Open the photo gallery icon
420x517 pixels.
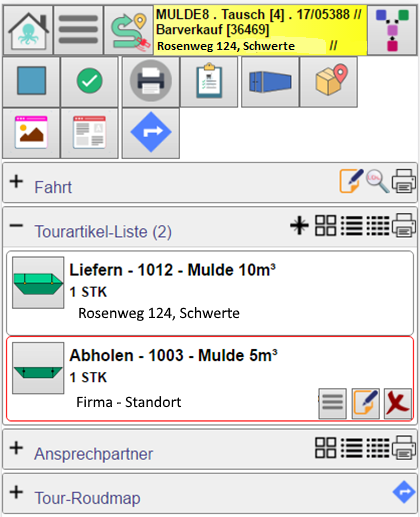pyautogui.click(x=31, y=133)
